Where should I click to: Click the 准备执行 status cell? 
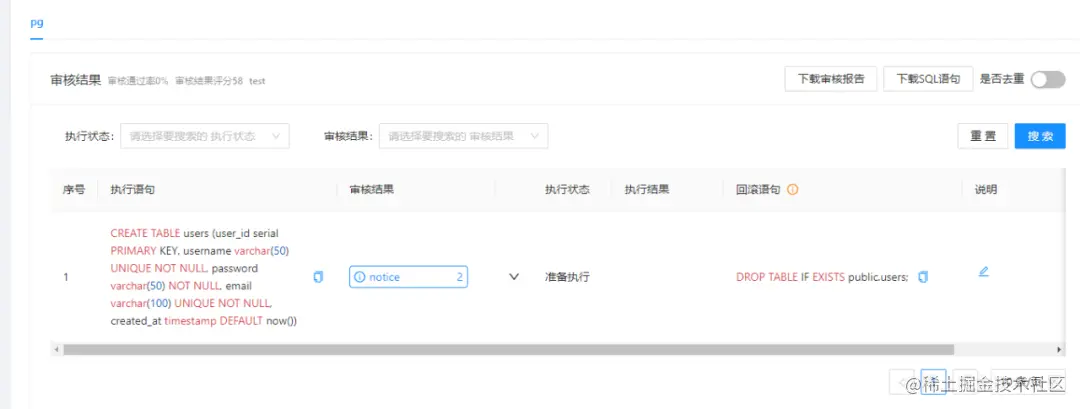pyautogui.click(x=568, y=277)
